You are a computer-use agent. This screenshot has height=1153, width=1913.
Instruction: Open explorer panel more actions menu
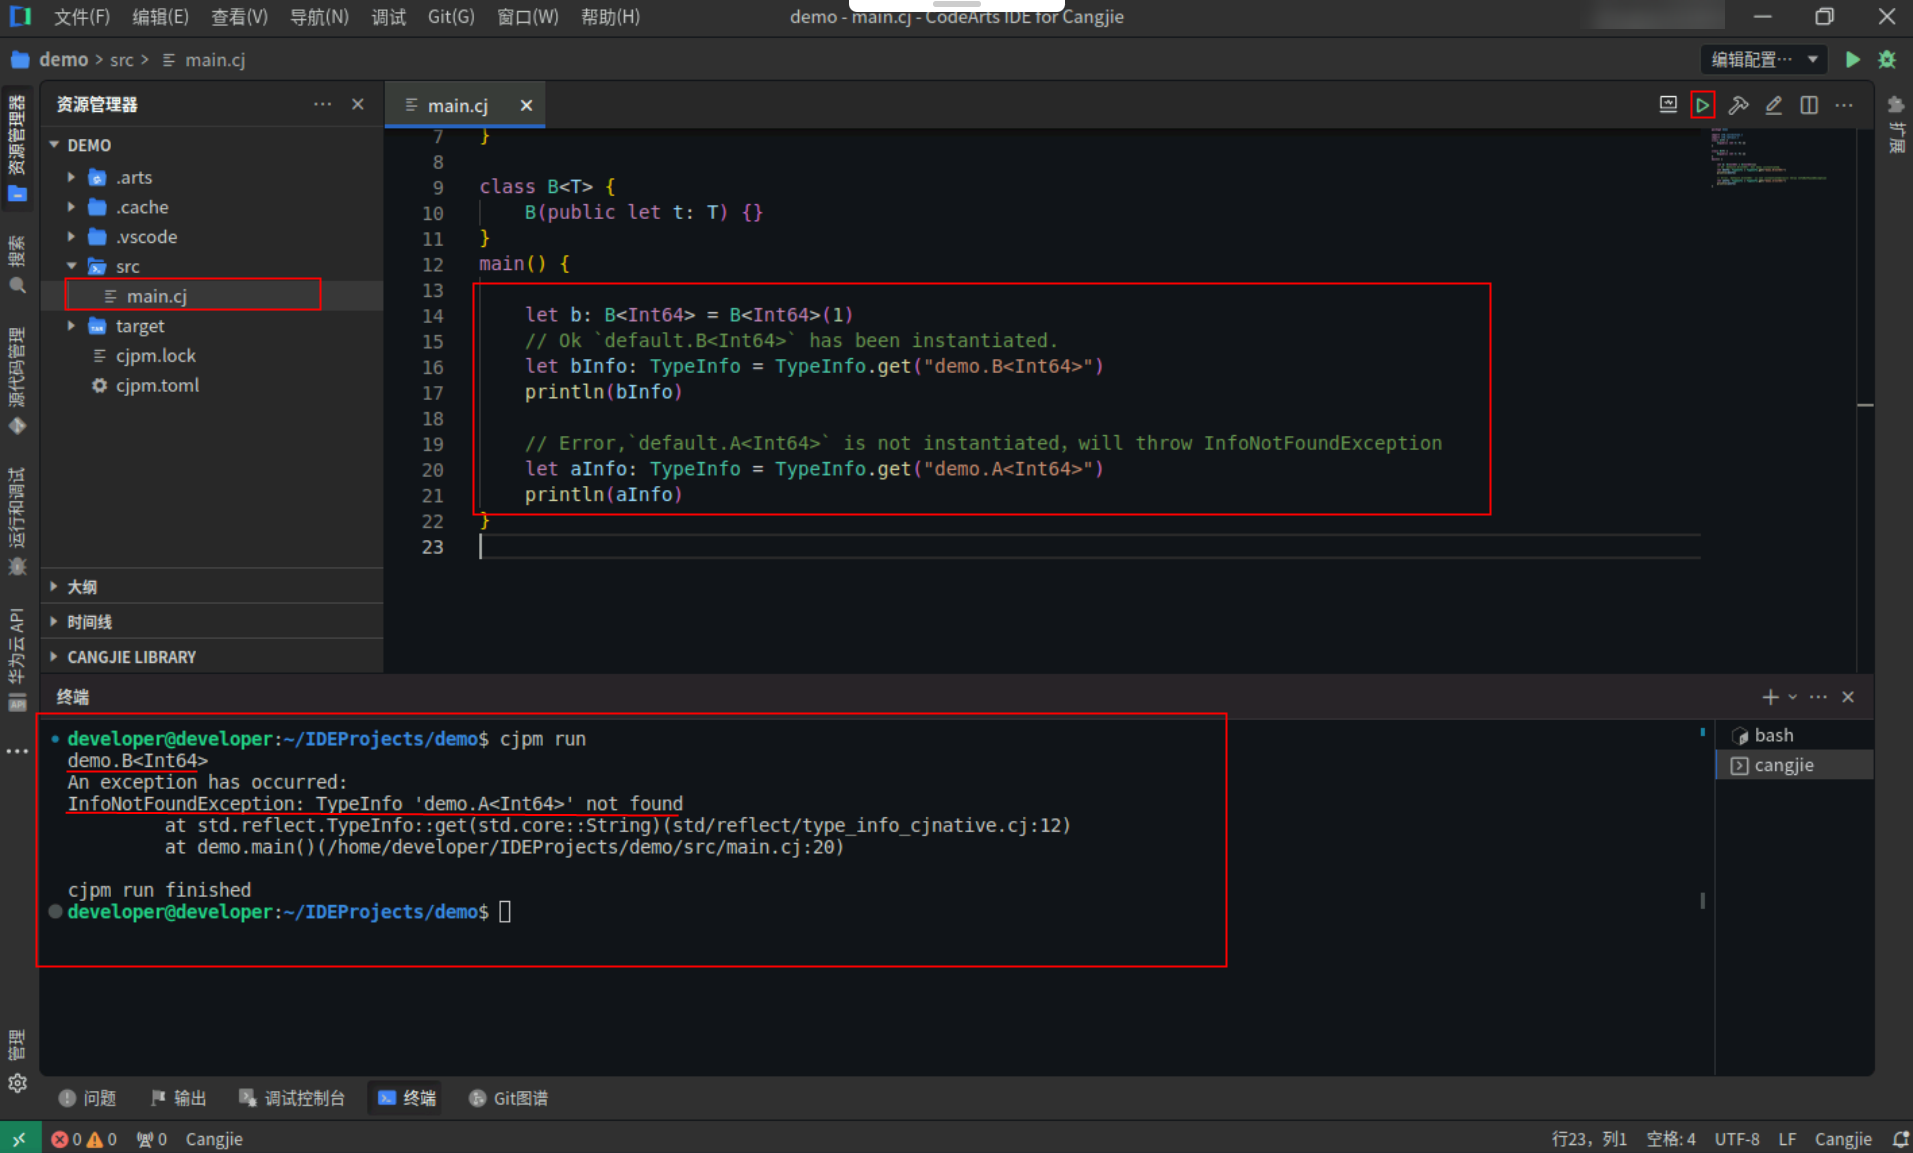click(x=322, y=104)
